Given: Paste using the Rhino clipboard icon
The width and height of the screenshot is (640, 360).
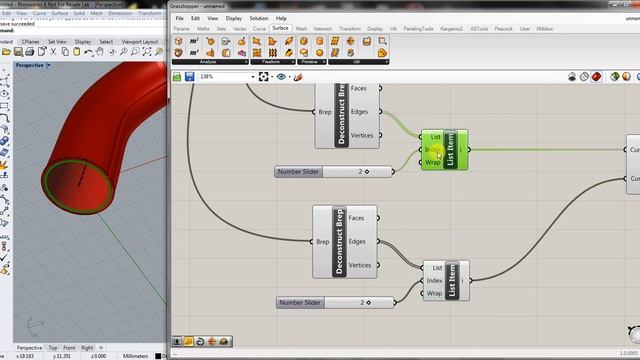Looking at the screenshot, I should (76, 52).
